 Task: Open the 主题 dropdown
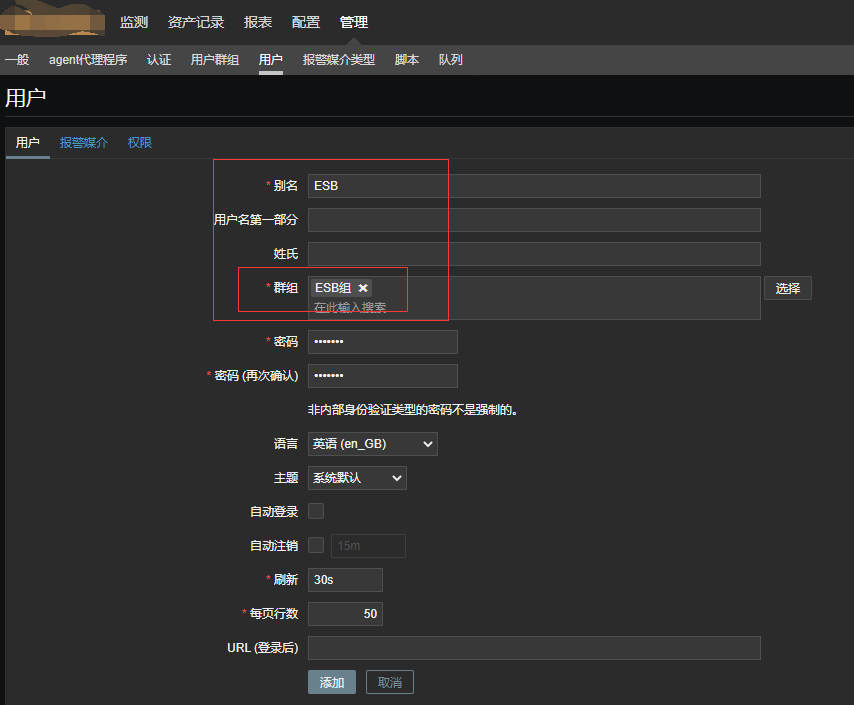tap(357, 478)
